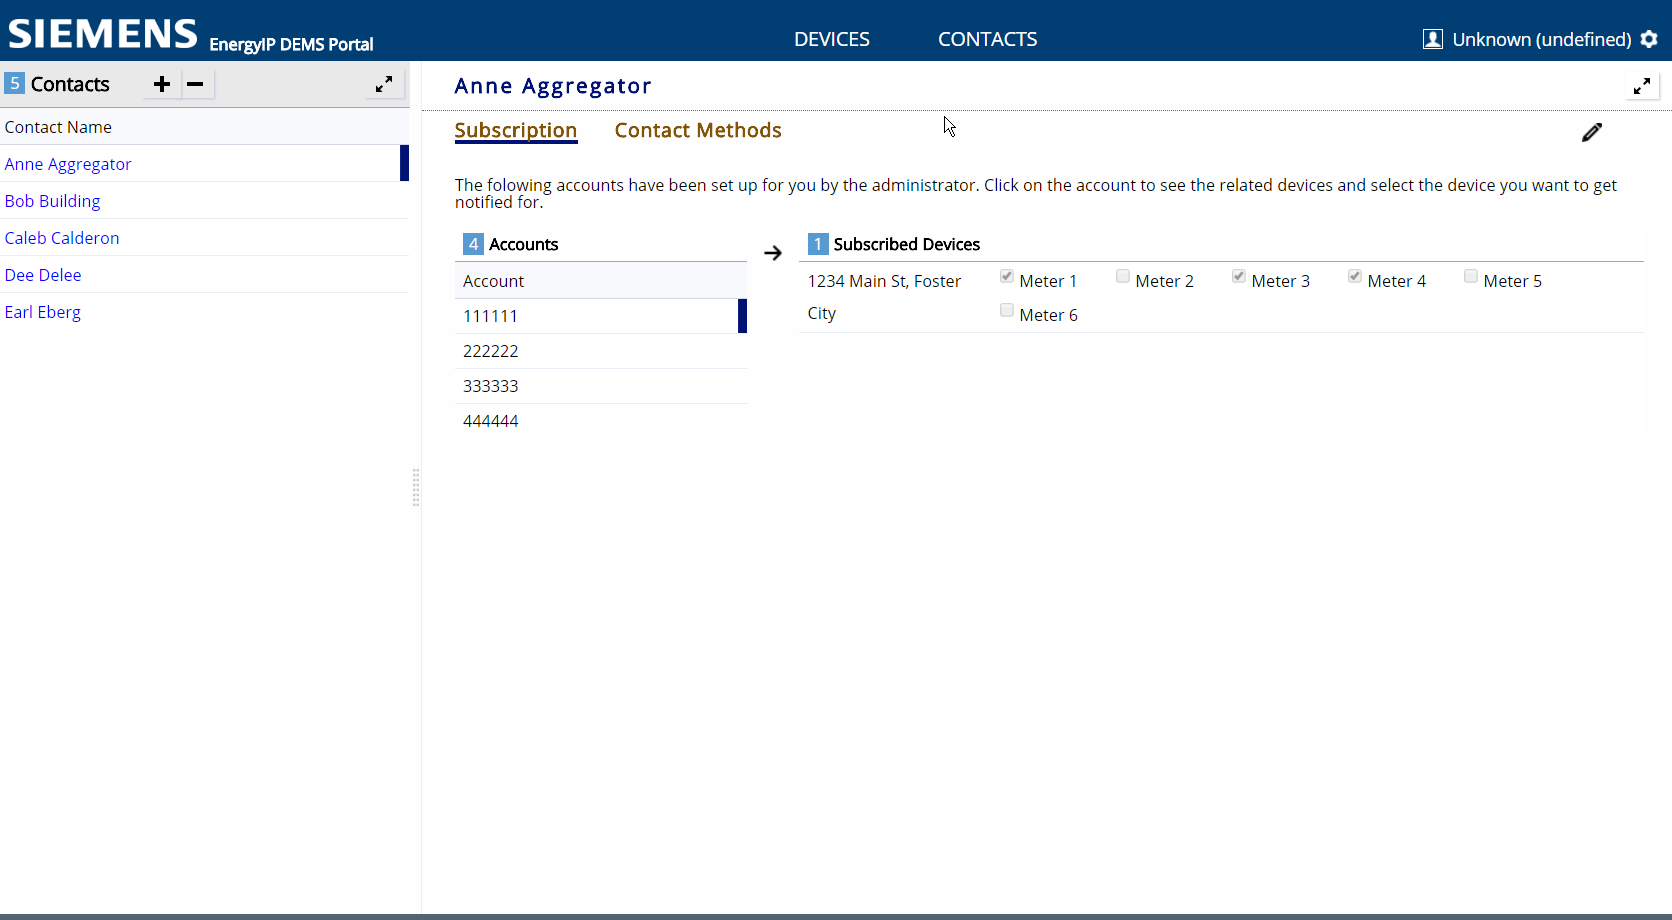This screenshot has width=1672, height=920.
Task: Select account 444444
Action: pyautogui.click(x=601, y=421)
